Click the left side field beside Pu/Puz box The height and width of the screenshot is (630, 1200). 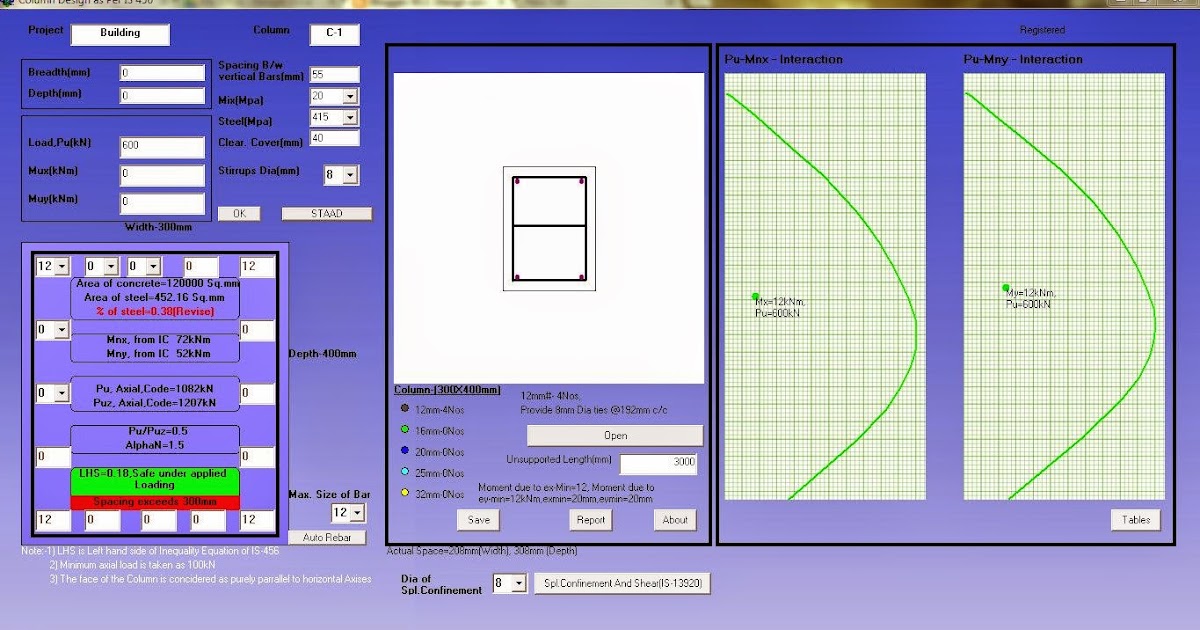pyautogui.click(x=52, y=457)
